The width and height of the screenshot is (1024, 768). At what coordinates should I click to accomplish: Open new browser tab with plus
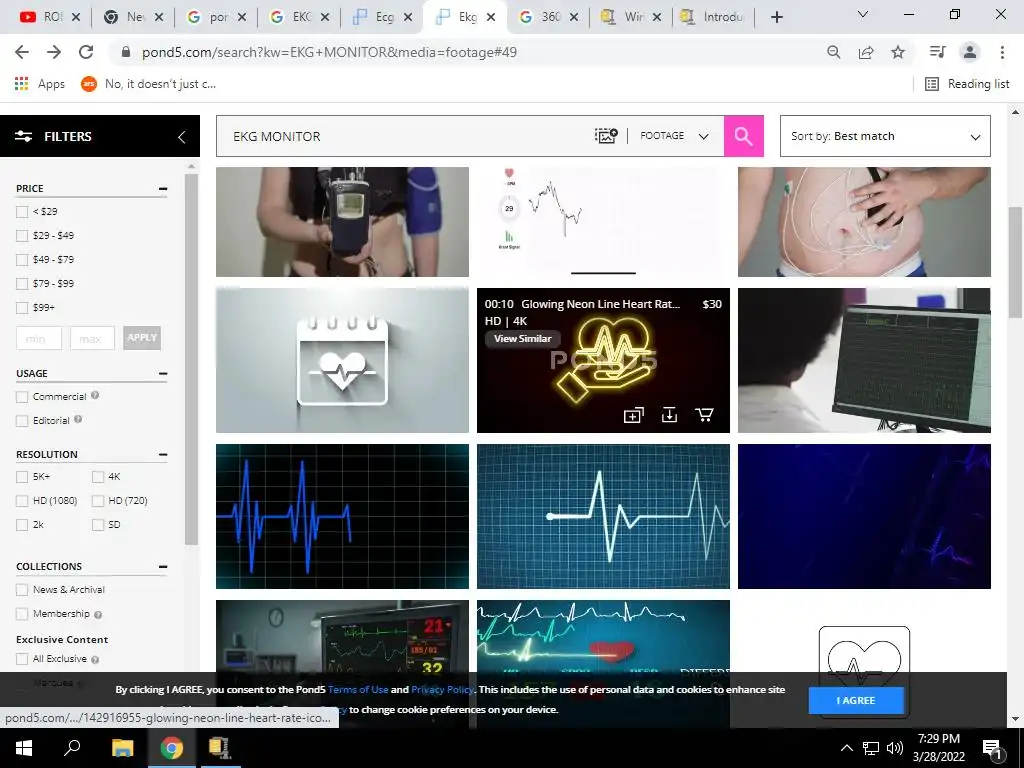click(776, 17)
